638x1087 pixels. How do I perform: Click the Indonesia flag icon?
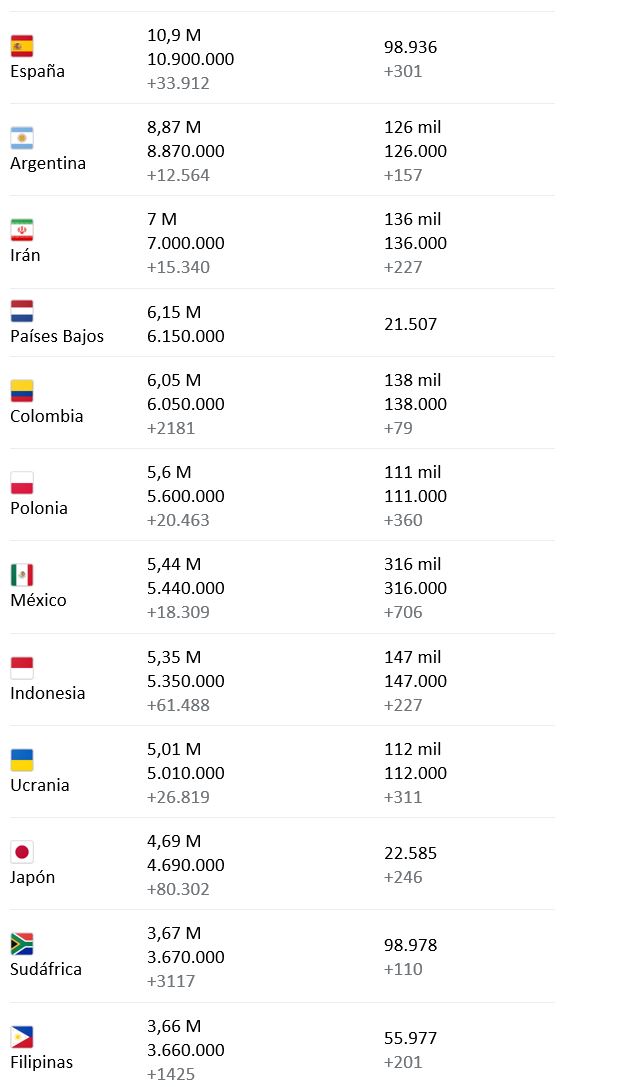tap(22, 668)
